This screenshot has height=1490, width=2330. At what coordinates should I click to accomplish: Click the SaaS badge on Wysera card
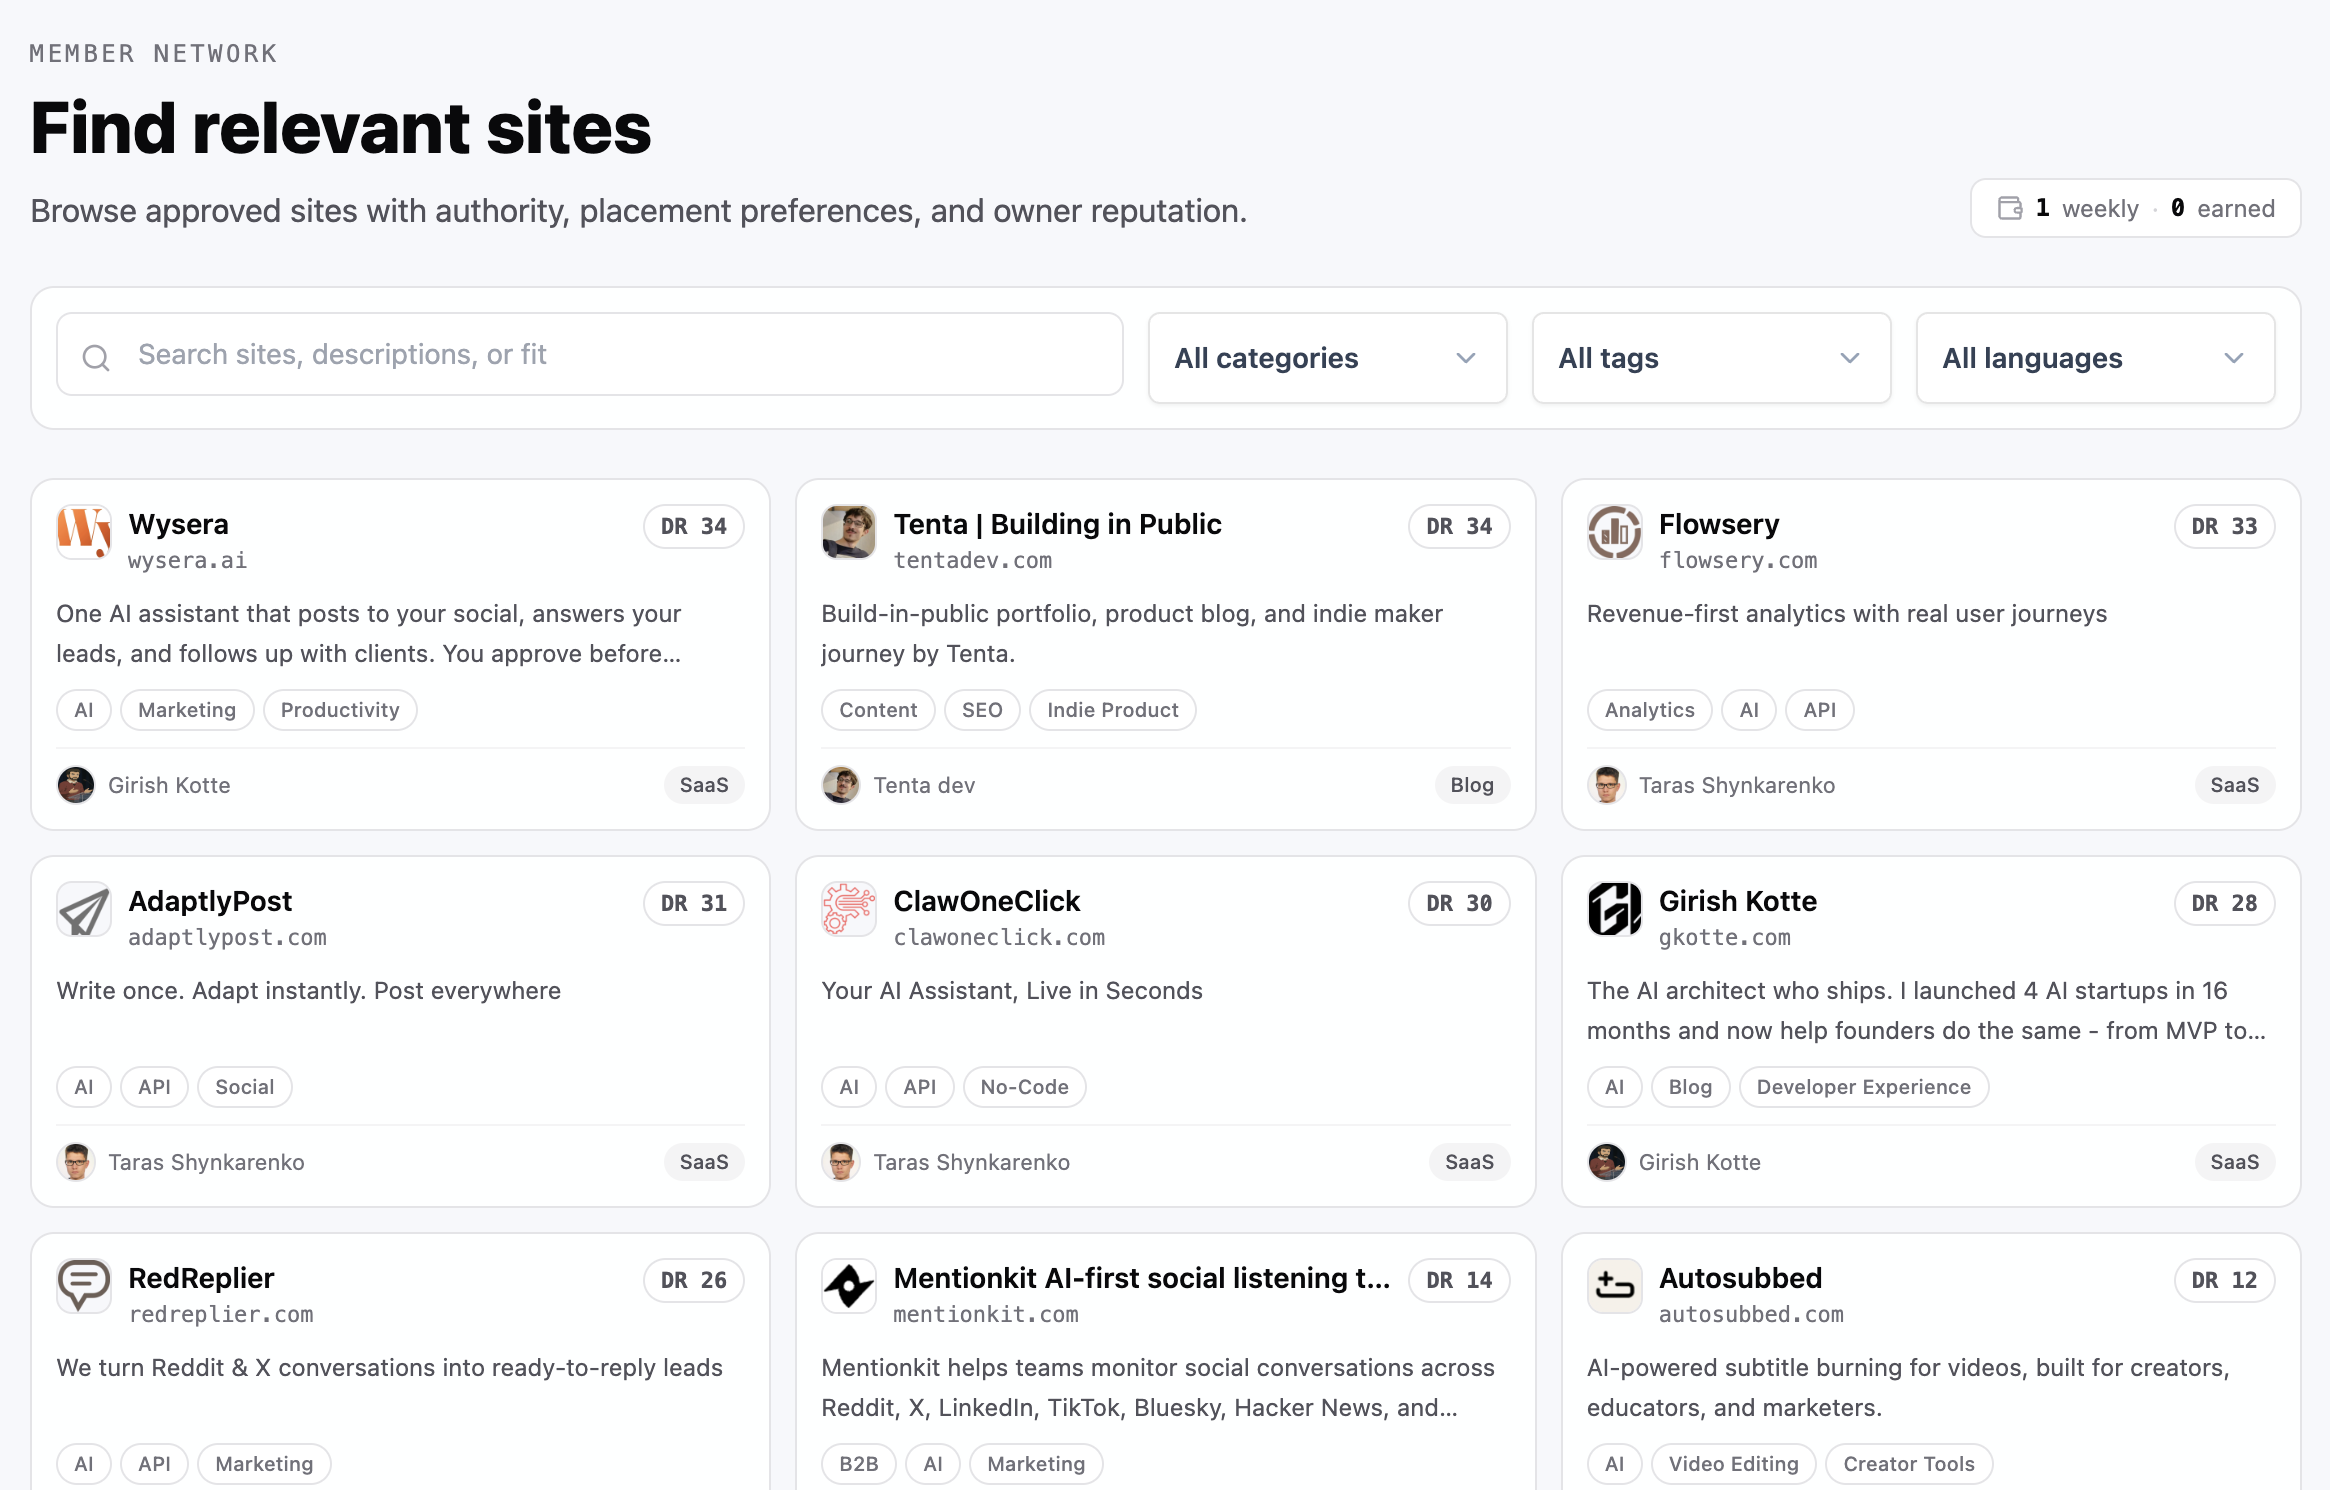pyautogui.click(x=704, y=785)
